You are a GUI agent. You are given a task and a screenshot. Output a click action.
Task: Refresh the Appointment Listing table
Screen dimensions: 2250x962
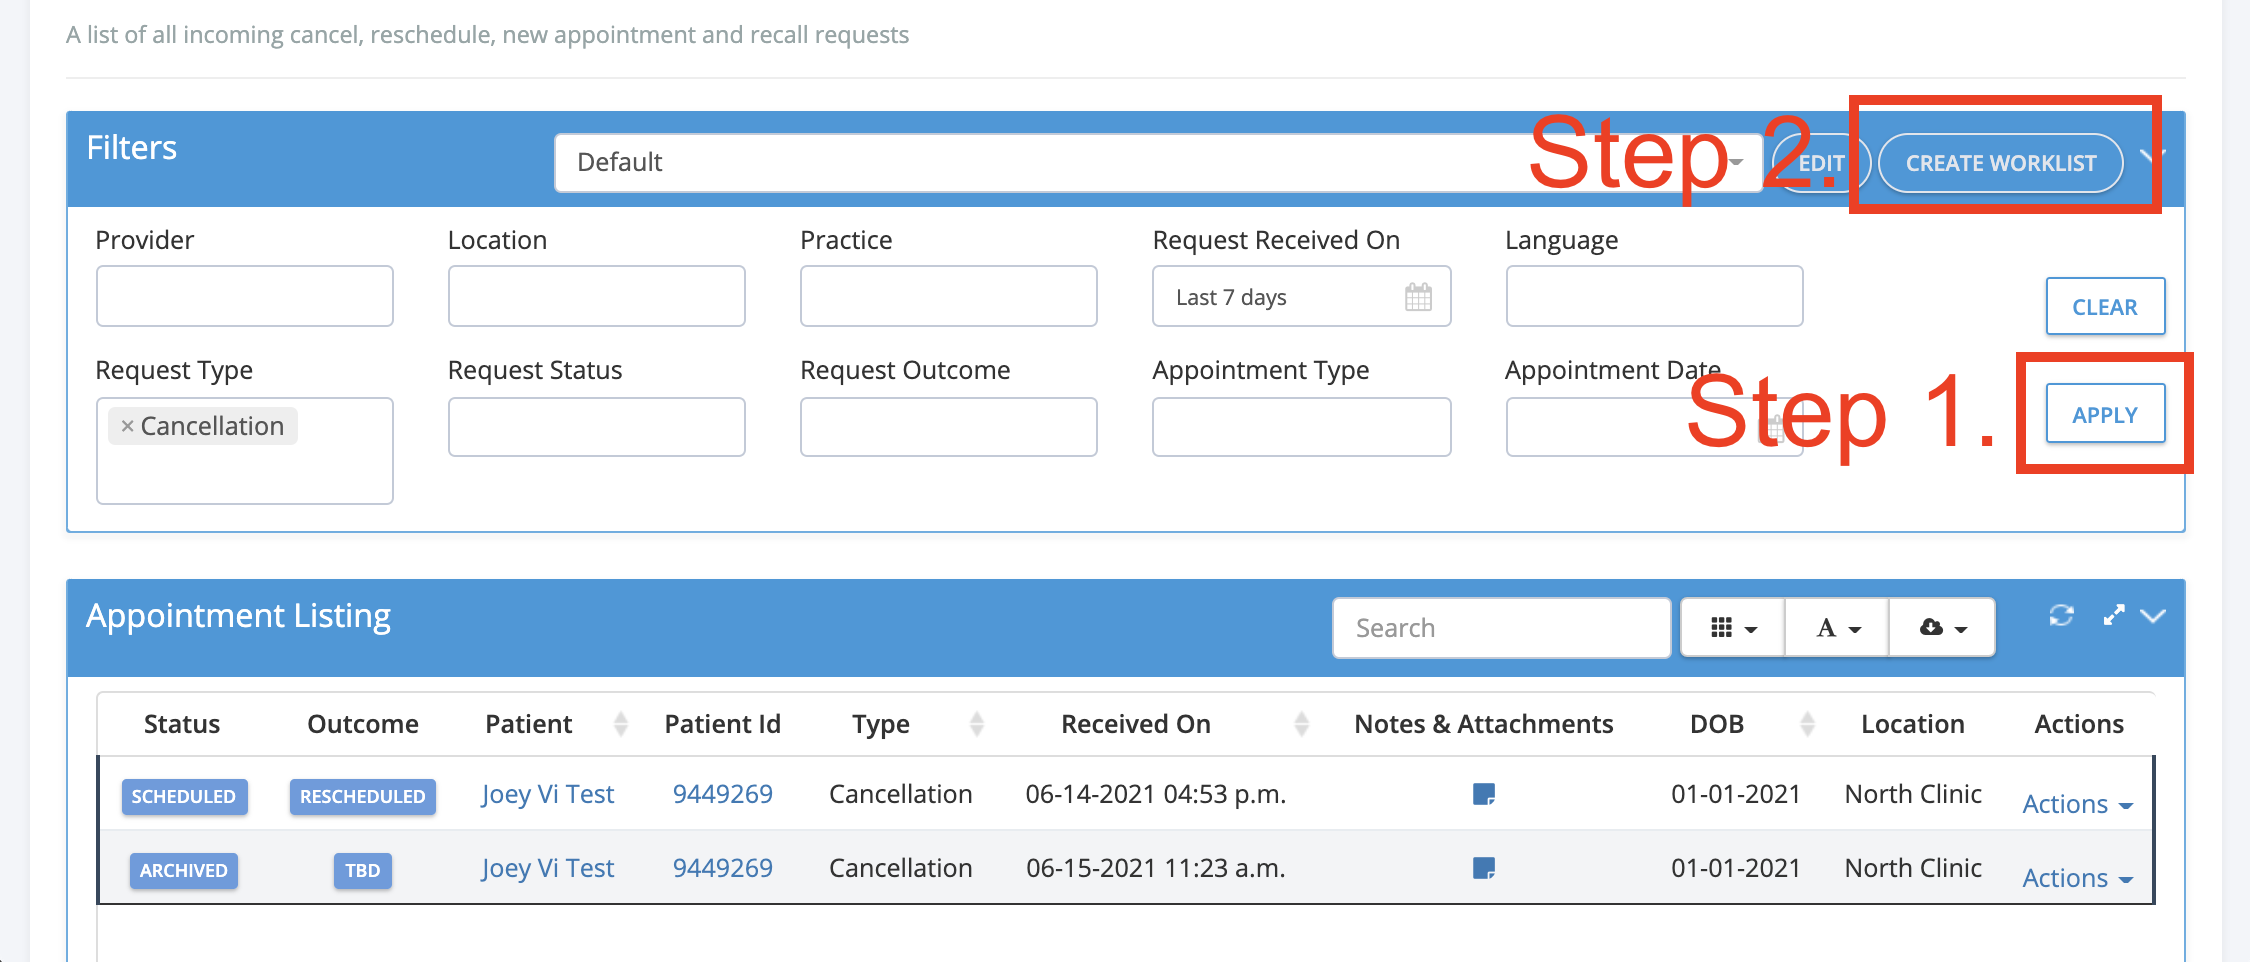click(x=2062, y=615)
